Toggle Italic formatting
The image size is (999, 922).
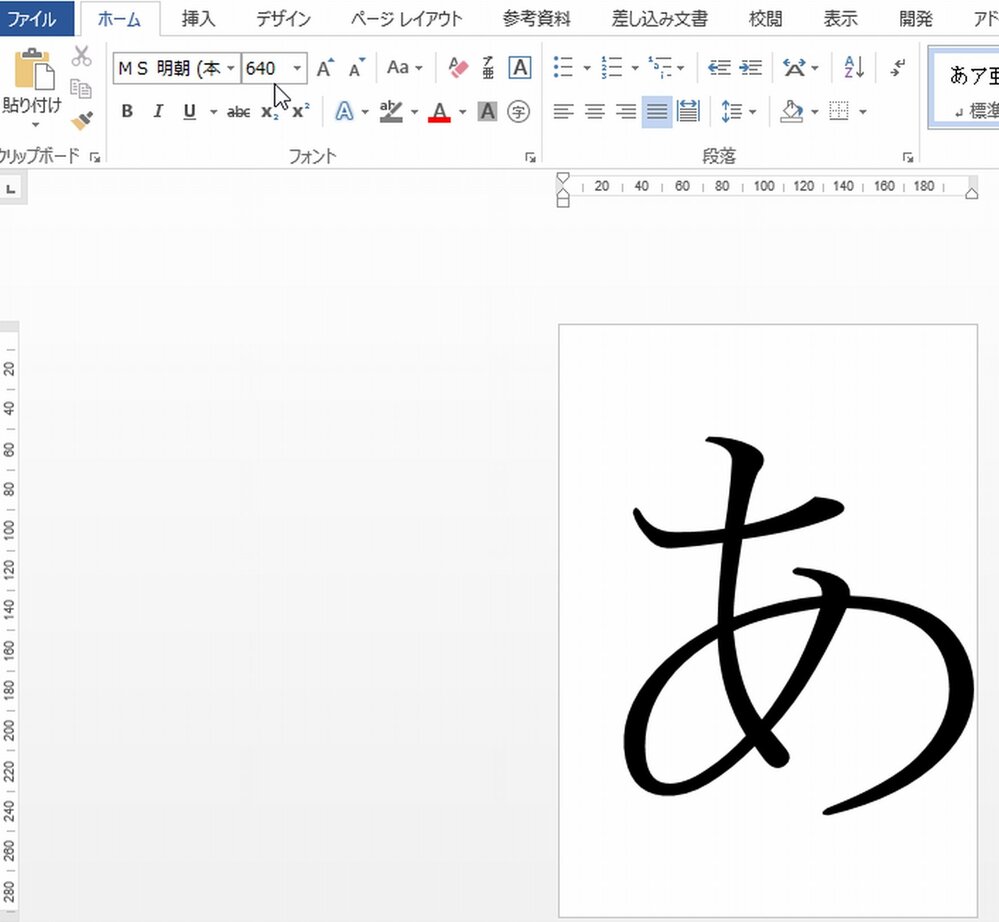tap(157, 112)
